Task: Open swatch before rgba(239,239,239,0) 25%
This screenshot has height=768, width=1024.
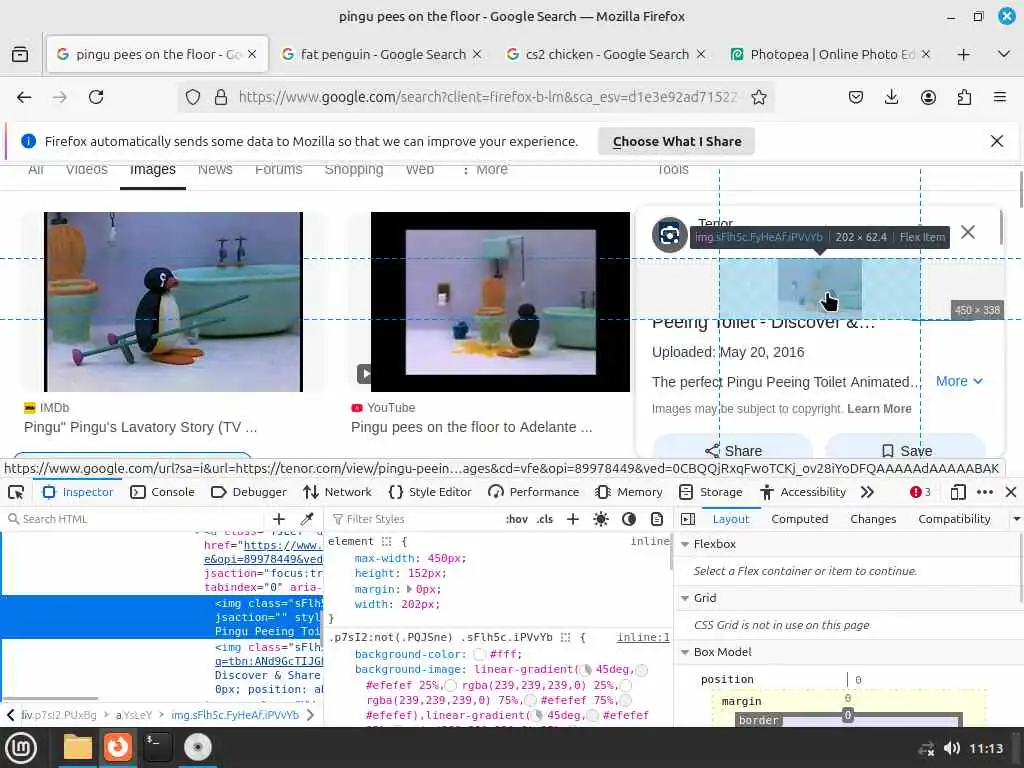Action: point(451,685)
